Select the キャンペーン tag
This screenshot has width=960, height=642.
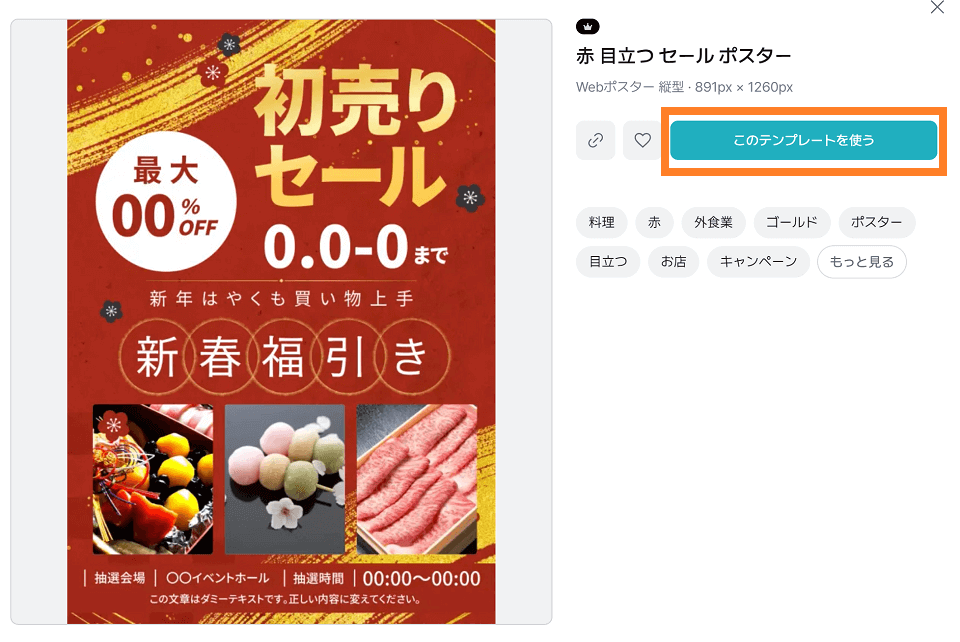tap(758, 262)
